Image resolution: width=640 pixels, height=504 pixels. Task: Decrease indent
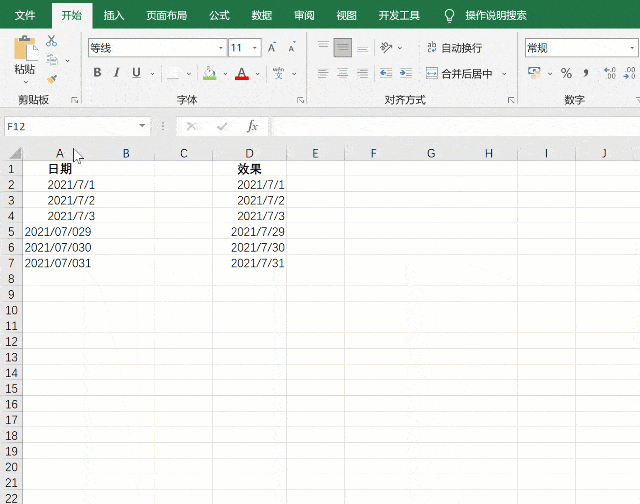pyautogui.click(x=386, y=73)
